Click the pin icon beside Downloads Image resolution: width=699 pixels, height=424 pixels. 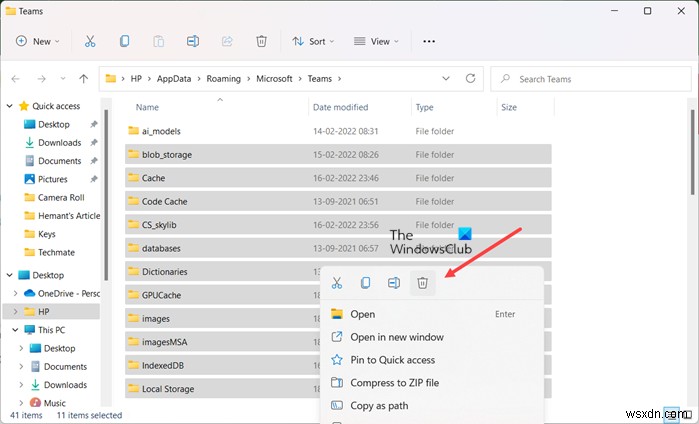click(x=94, y=143)
